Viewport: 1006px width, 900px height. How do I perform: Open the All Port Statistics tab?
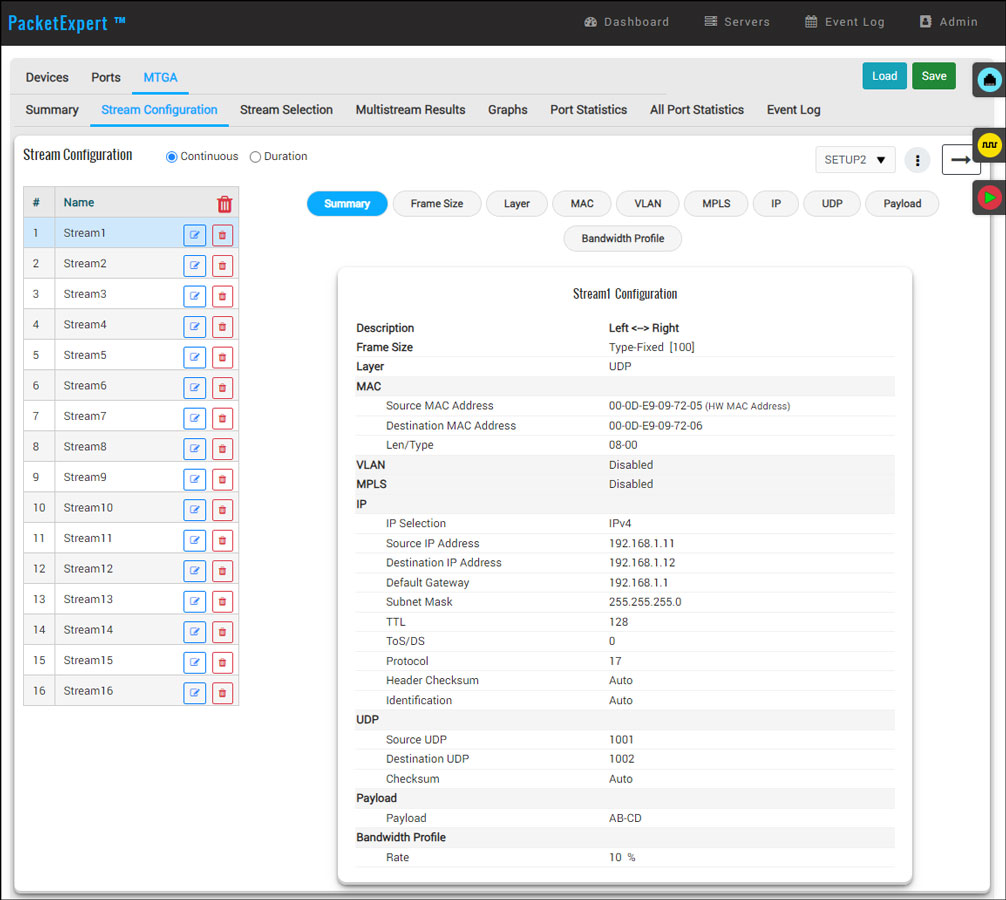pyautogui.click(x=697, y=110)
